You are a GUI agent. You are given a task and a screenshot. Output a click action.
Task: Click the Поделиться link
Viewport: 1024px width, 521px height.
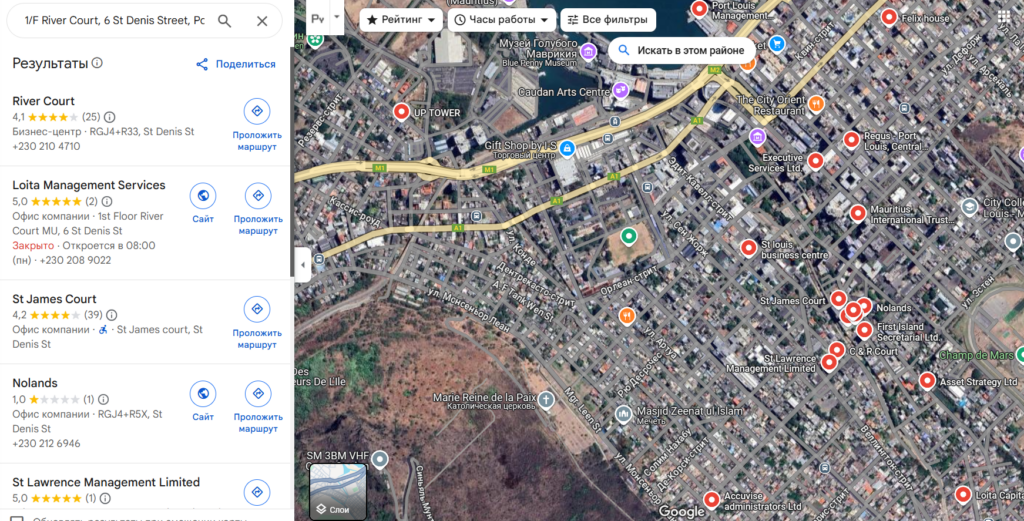point(236,64)
